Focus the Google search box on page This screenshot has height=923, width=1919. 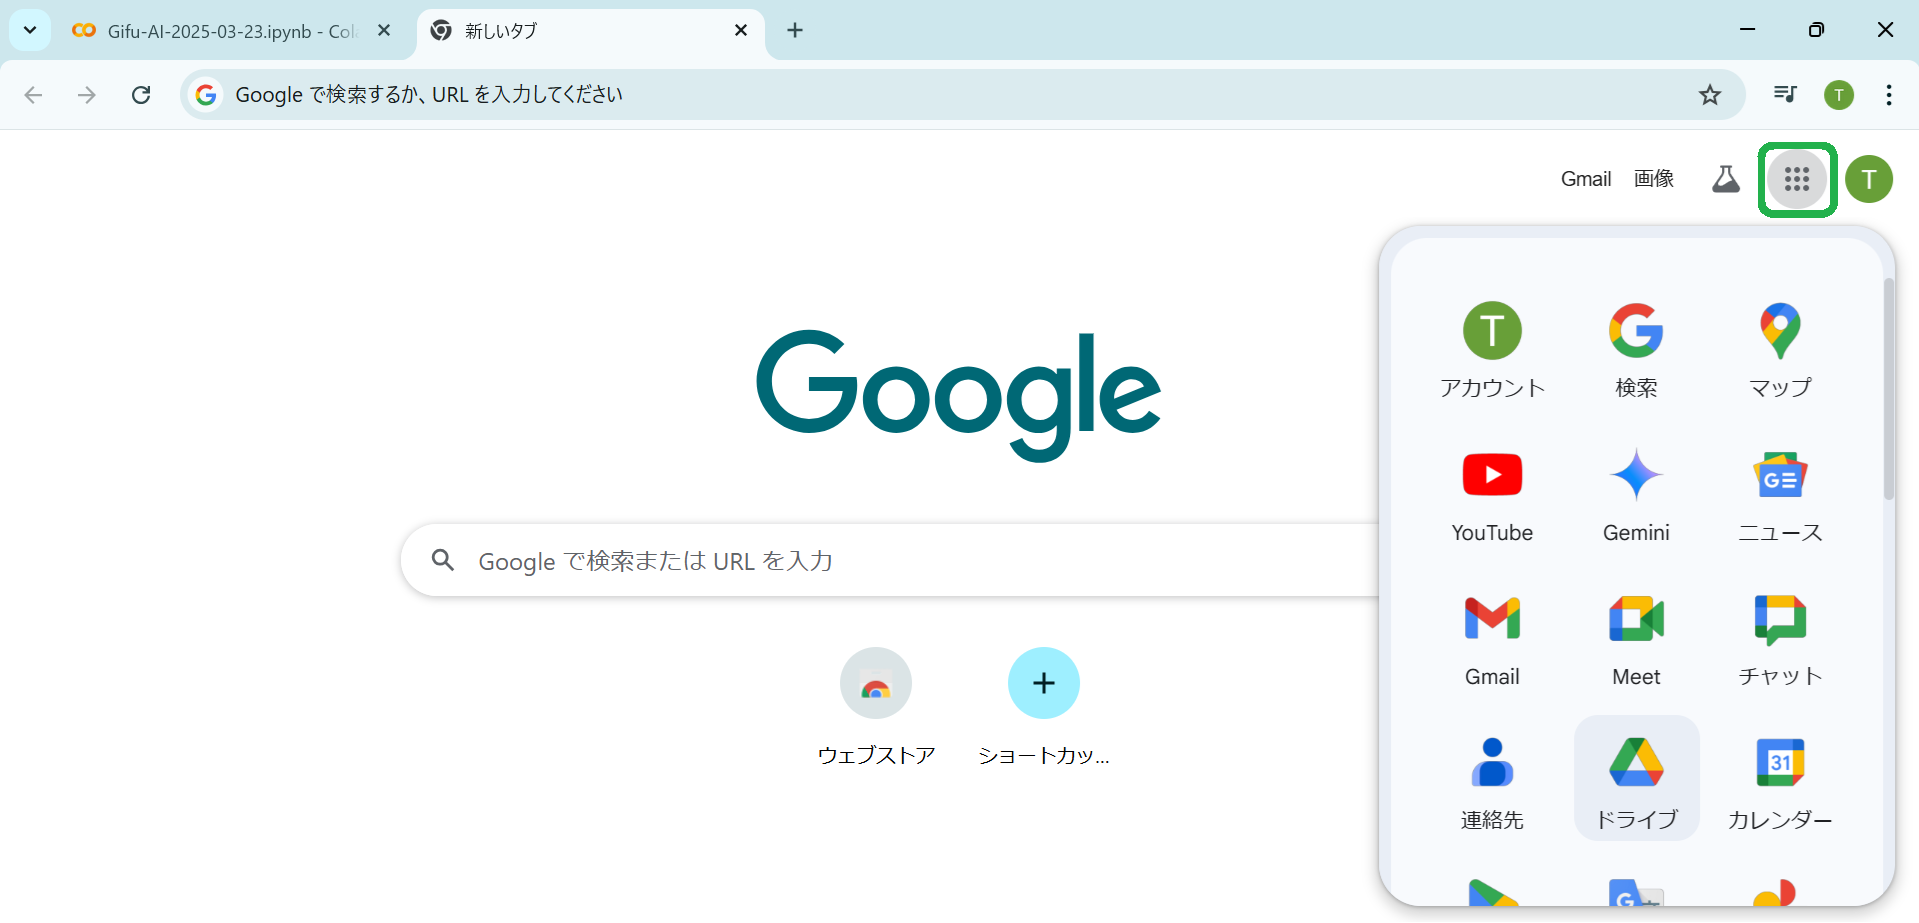[890, 561]
